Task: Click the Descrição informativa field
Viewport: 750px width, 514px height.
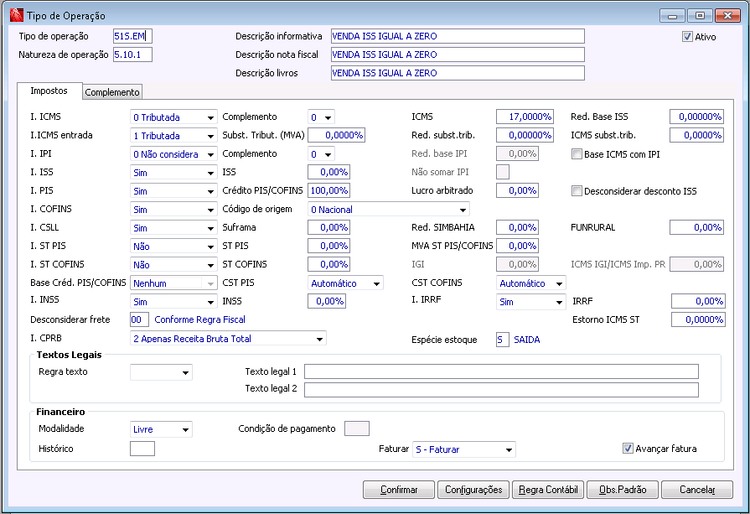Action: 457,36
